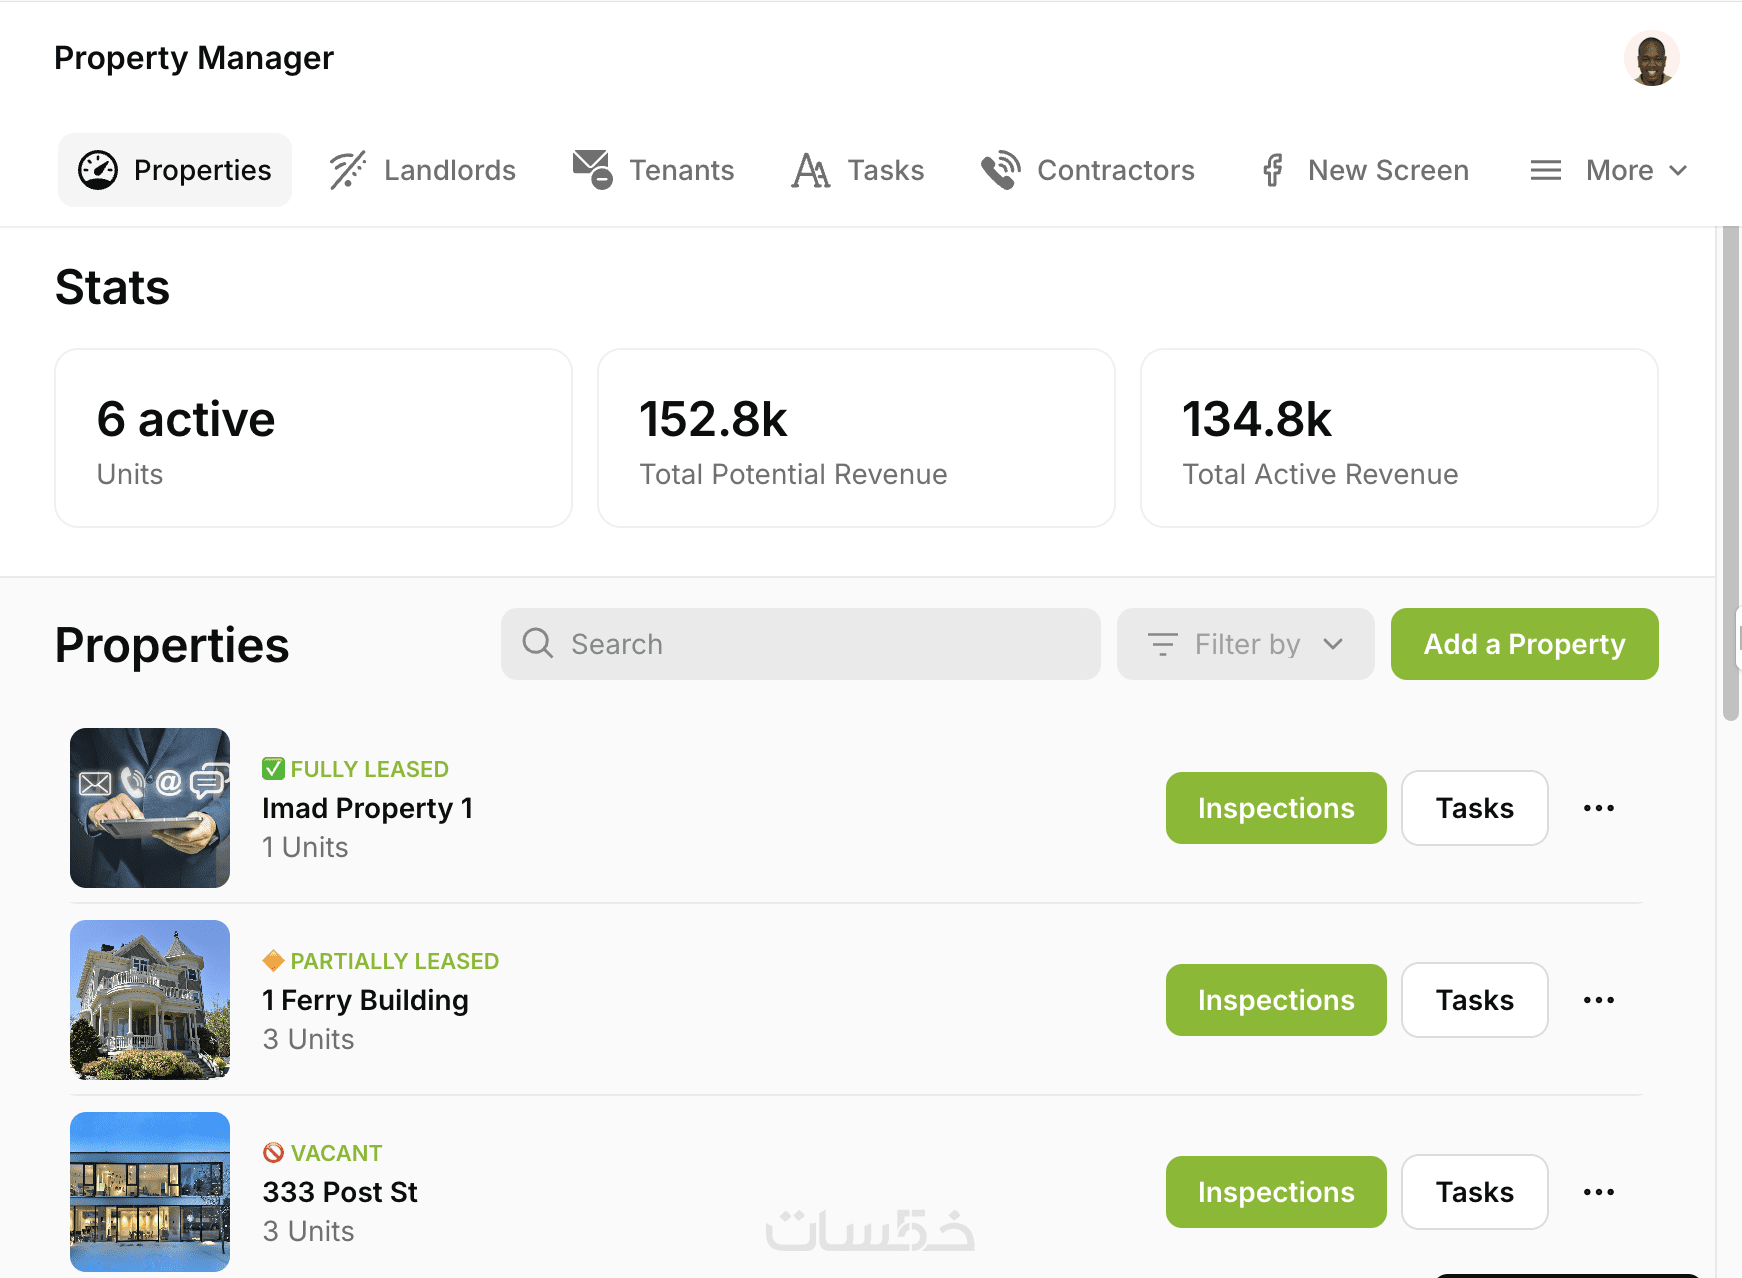Expand the More menu

(1609, 170)
